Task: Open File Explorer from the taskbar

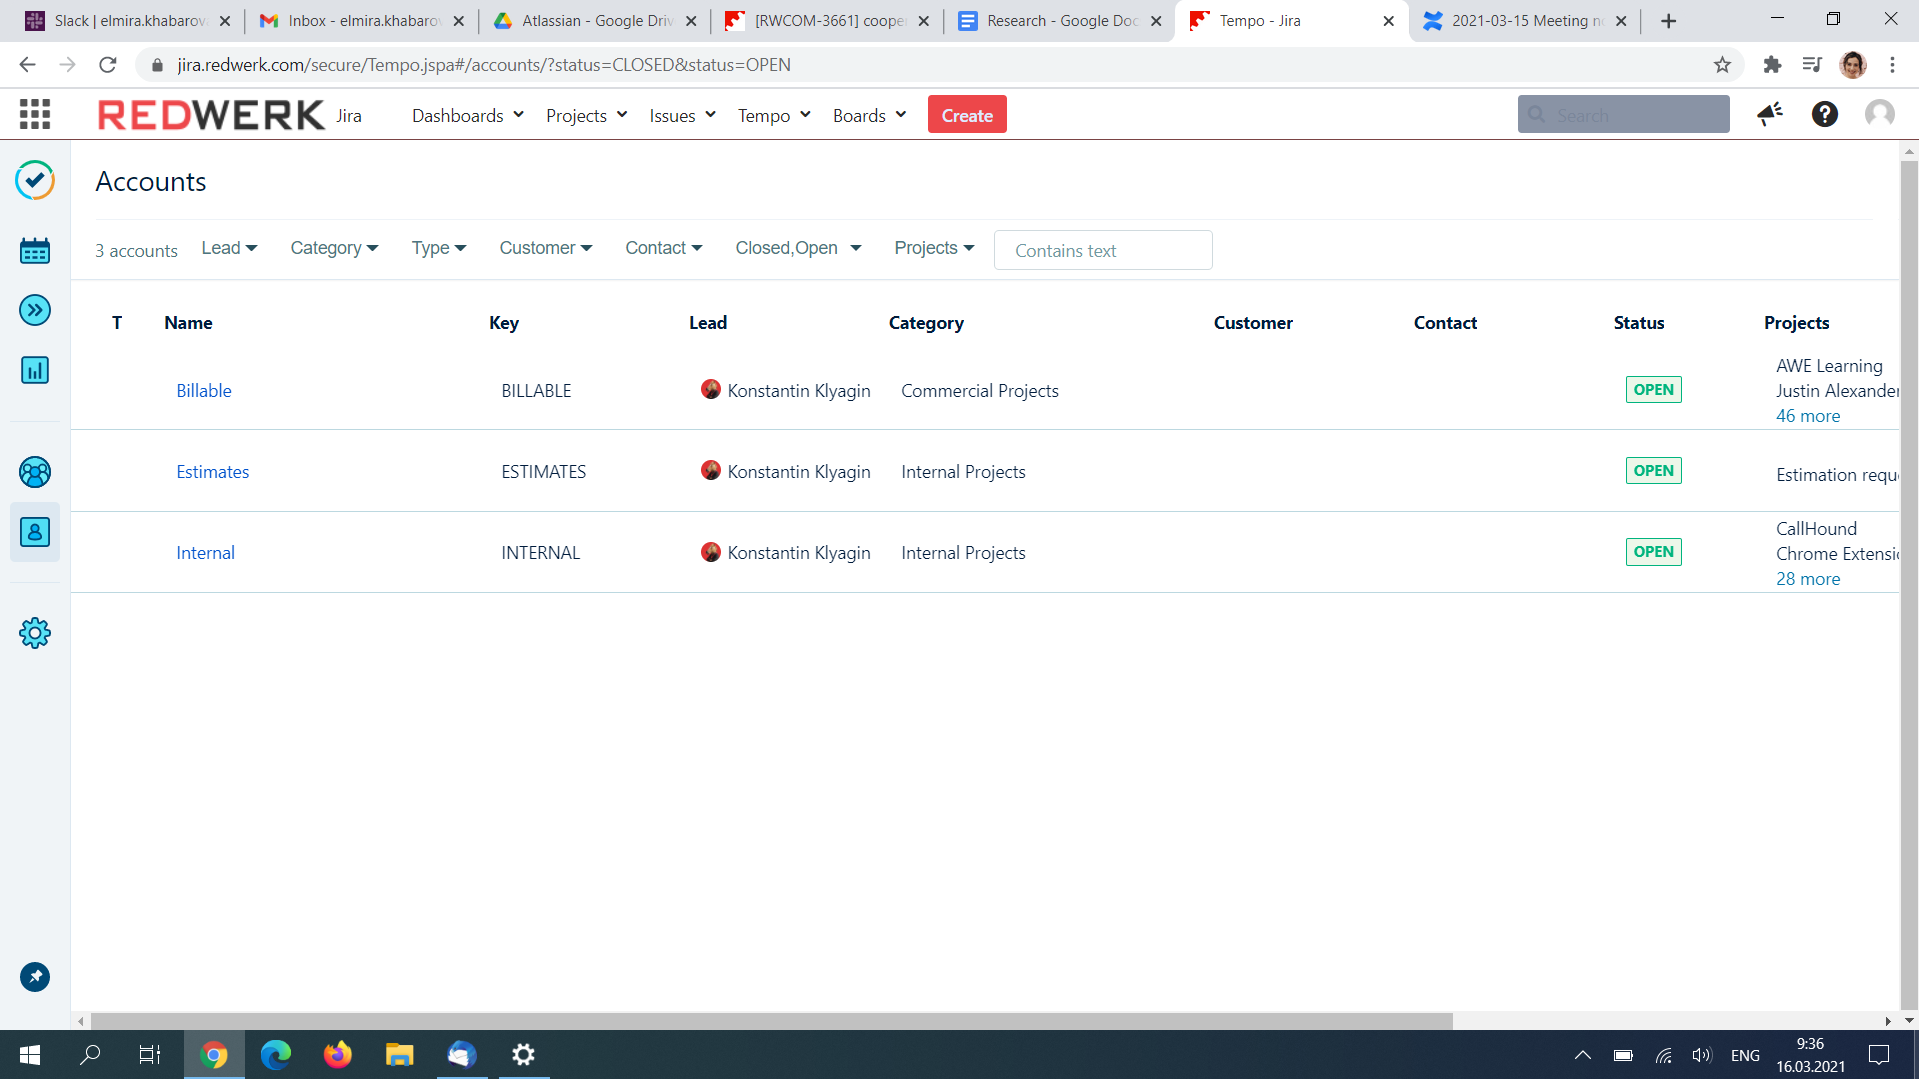Action: point(400,1054)
